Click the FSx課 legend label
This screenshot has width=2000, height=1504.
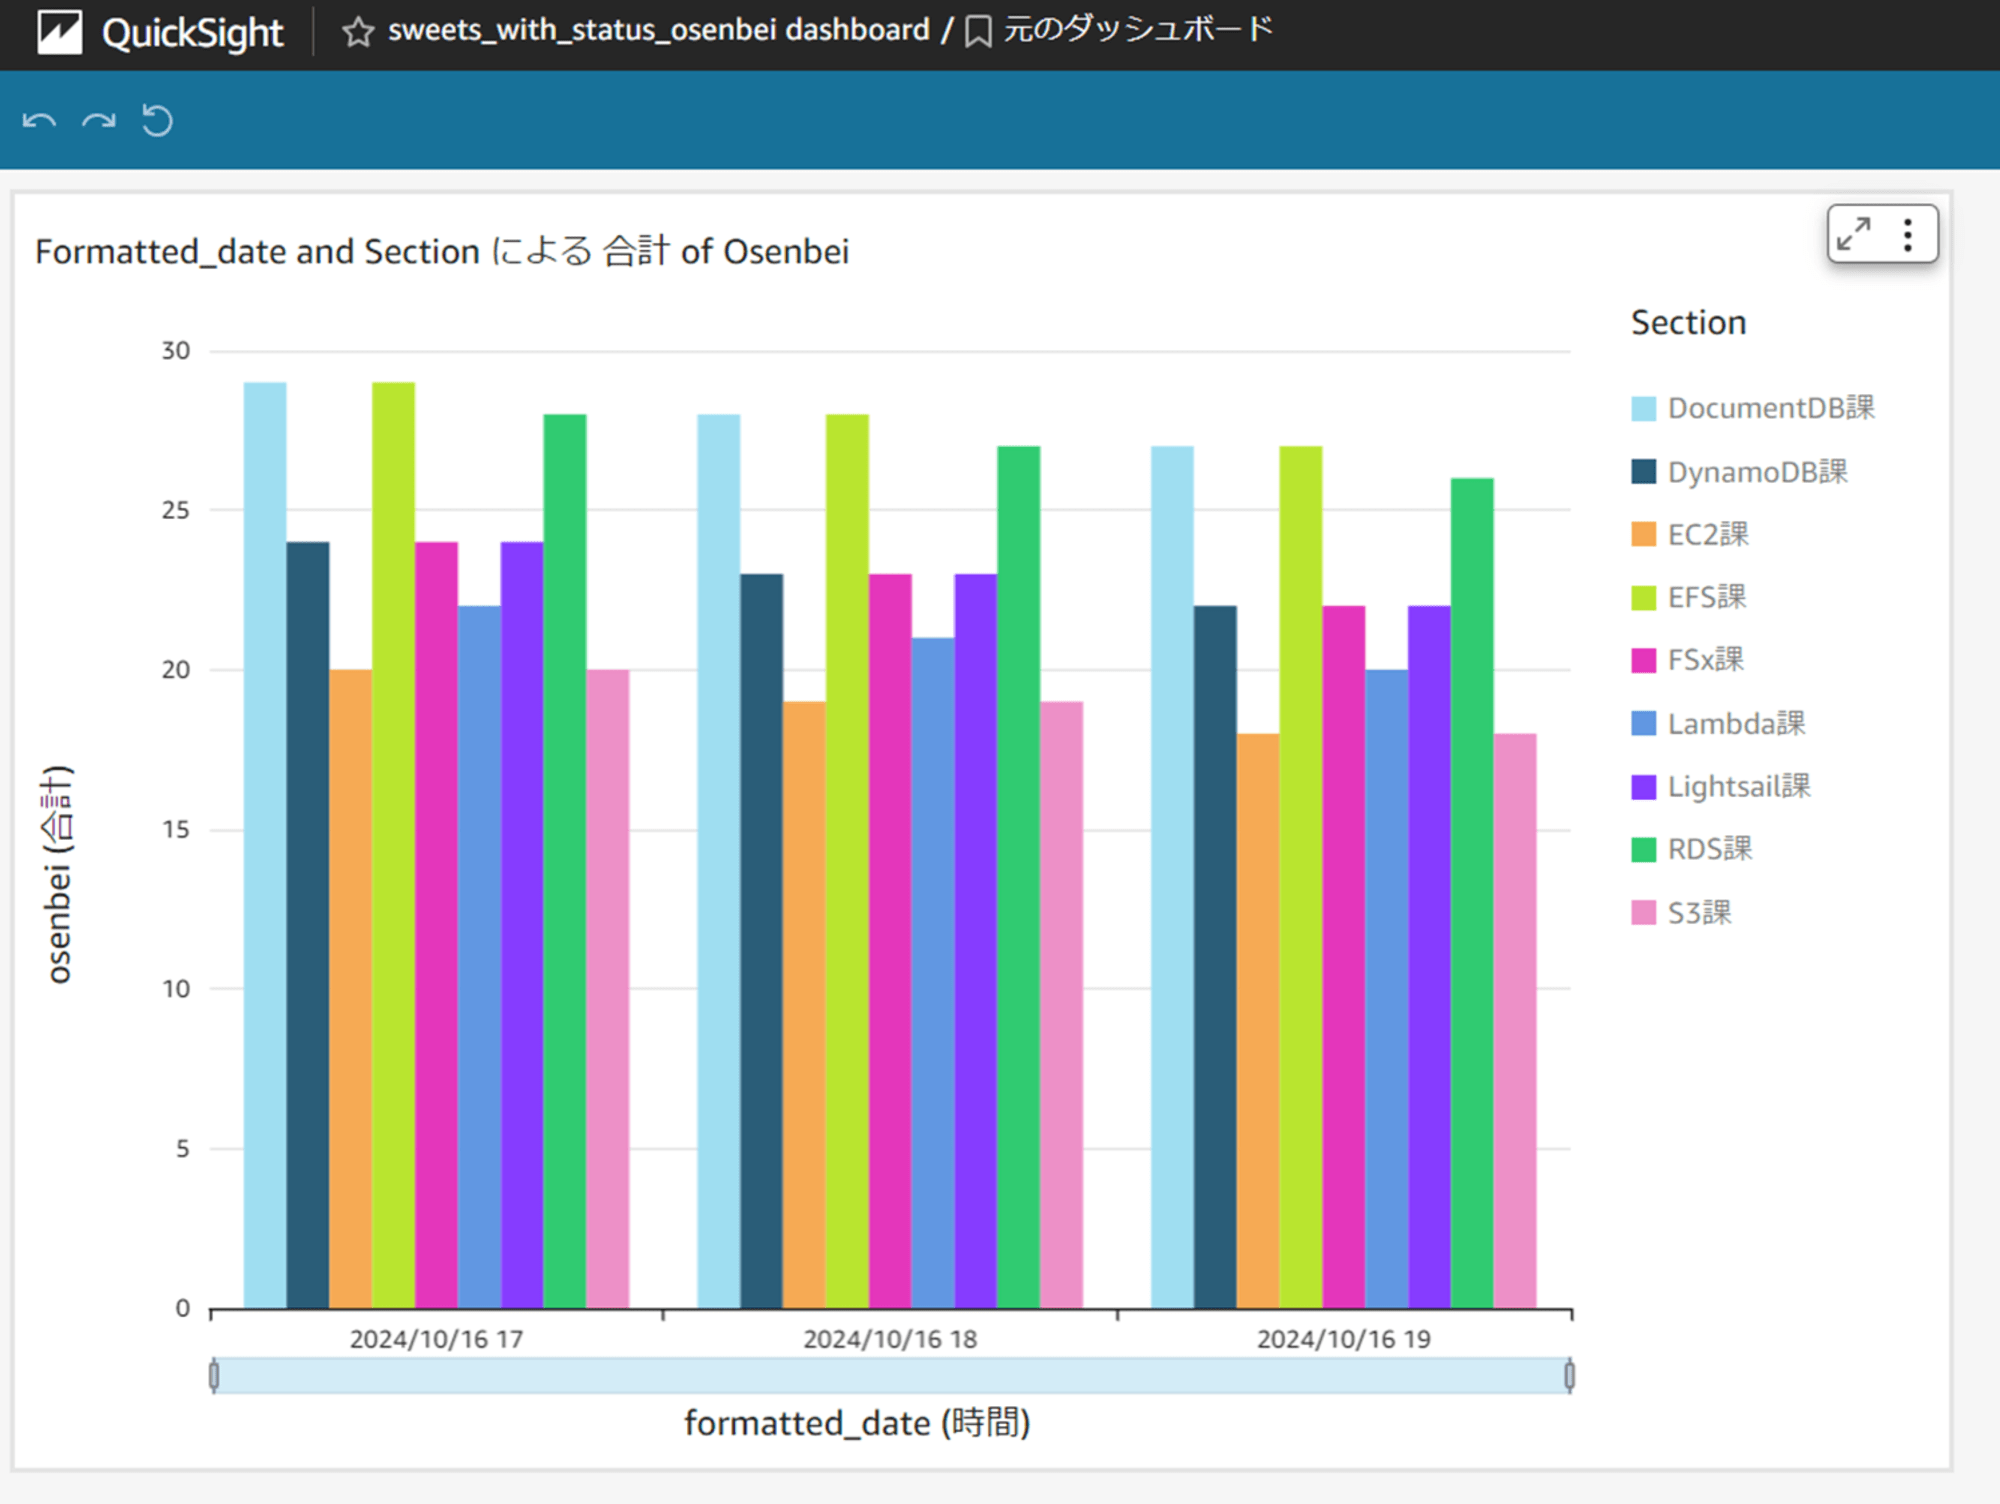pos(1705,660)
